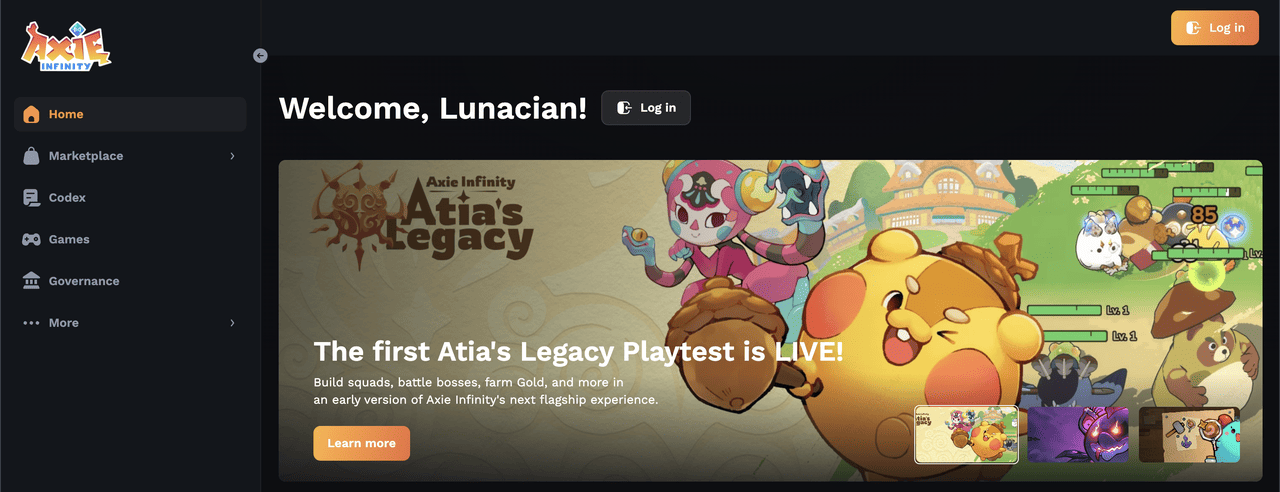Click the Games controller icon
The image size is (1280, 492).
(31, 240)
